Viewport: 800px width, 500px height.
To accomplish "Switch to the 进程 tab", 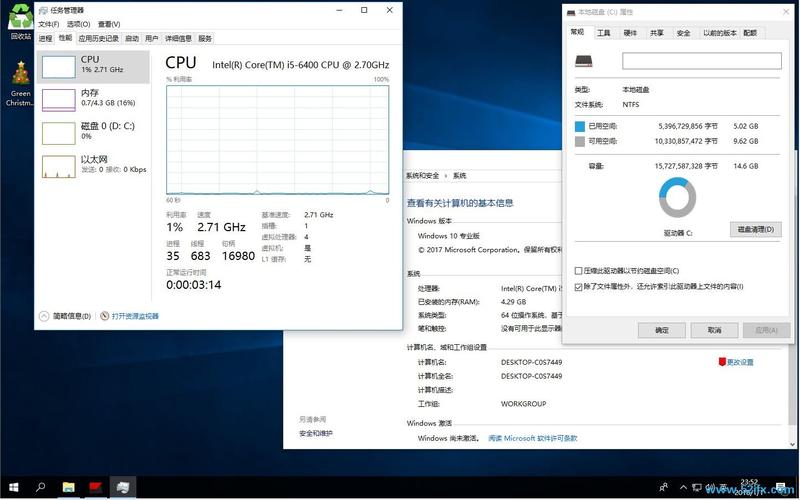I will pyautogui.click(x=46, y=38).
